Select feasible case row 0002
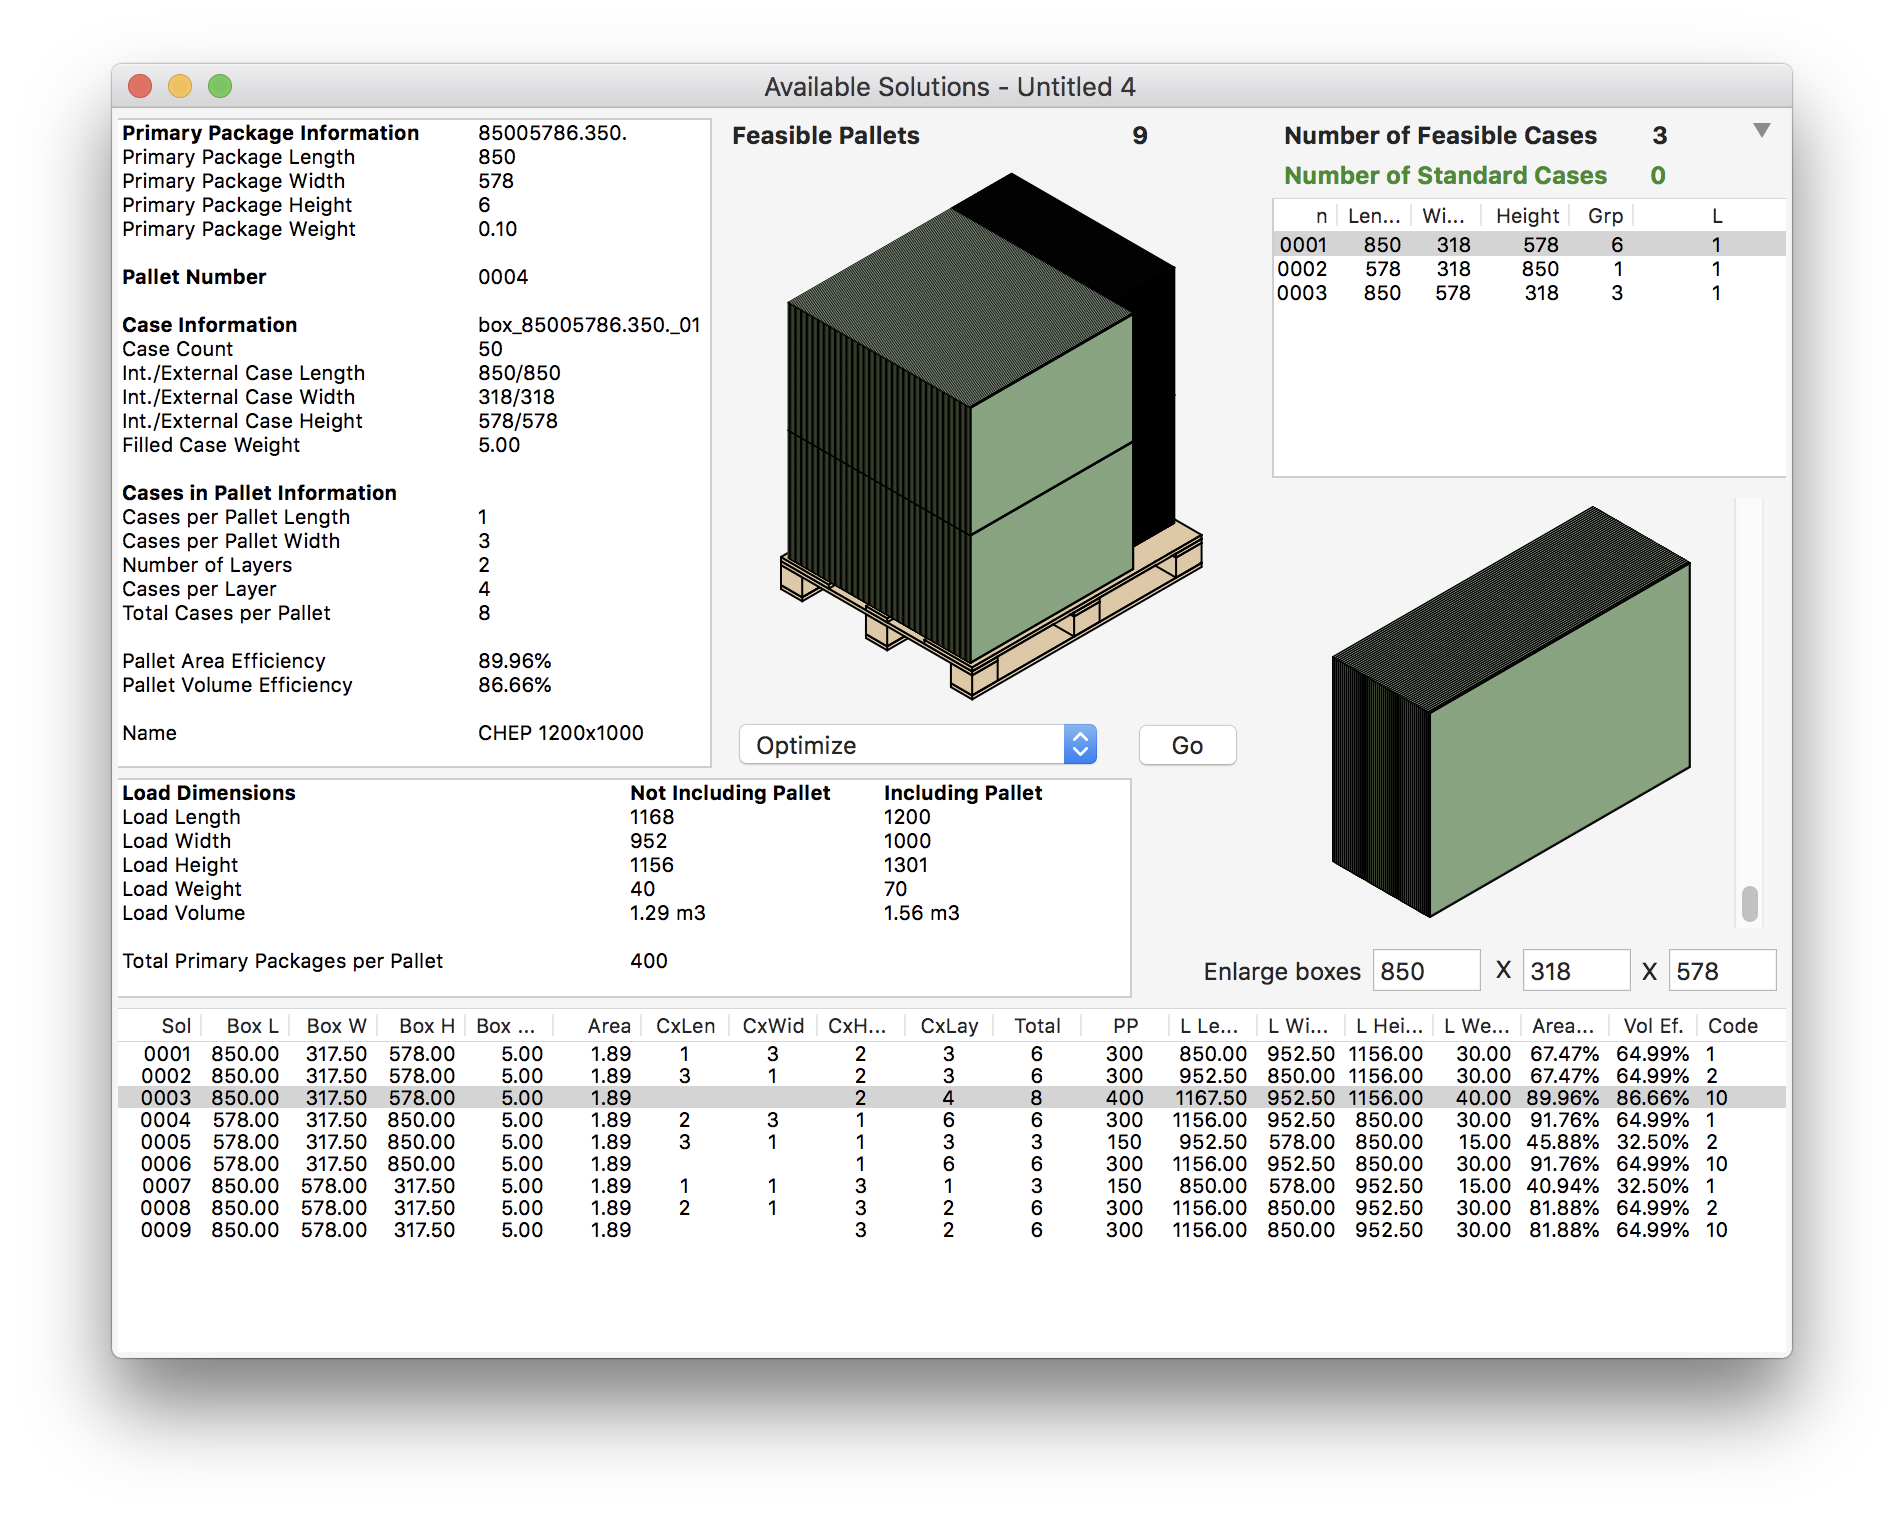Viewport: 1904px width, 1518px height. tap(1529, 269)
